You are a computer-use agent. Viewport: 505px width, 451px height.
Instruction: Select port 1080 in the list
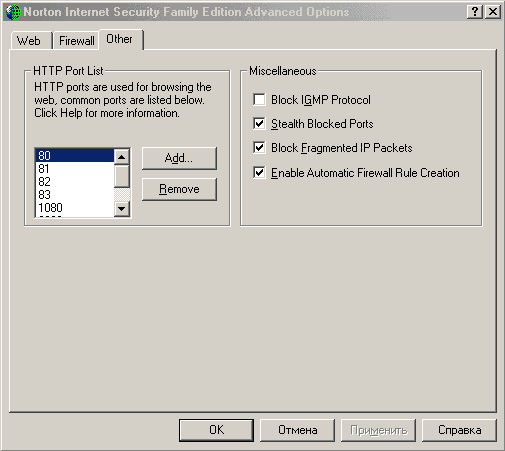click(75, 208)
